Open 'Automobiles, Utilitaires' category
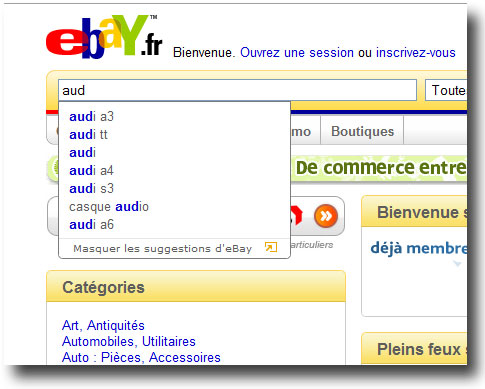This screenshot has height=389, width=485. [129, 341]
